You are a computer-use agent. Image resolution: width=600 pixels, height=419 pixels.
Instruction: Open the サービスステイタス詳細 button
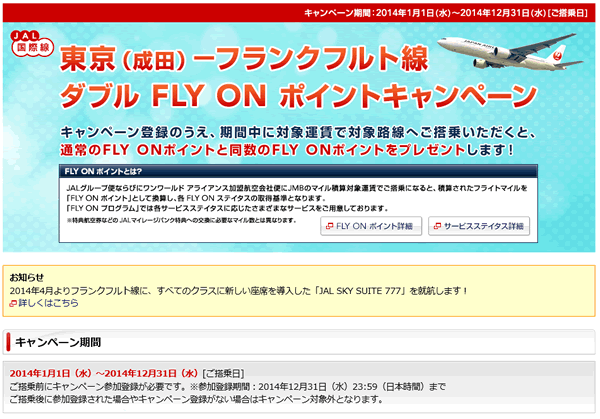(479, 227)
